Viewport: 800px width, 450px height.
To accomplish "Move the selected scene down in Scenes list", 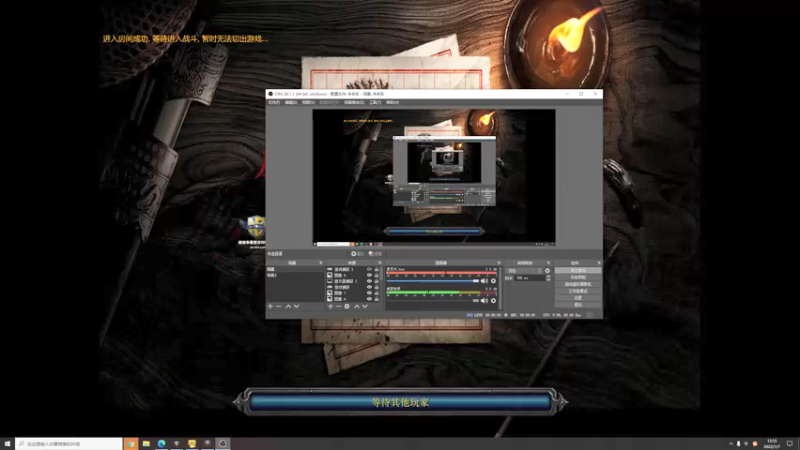I will [296, 306].
